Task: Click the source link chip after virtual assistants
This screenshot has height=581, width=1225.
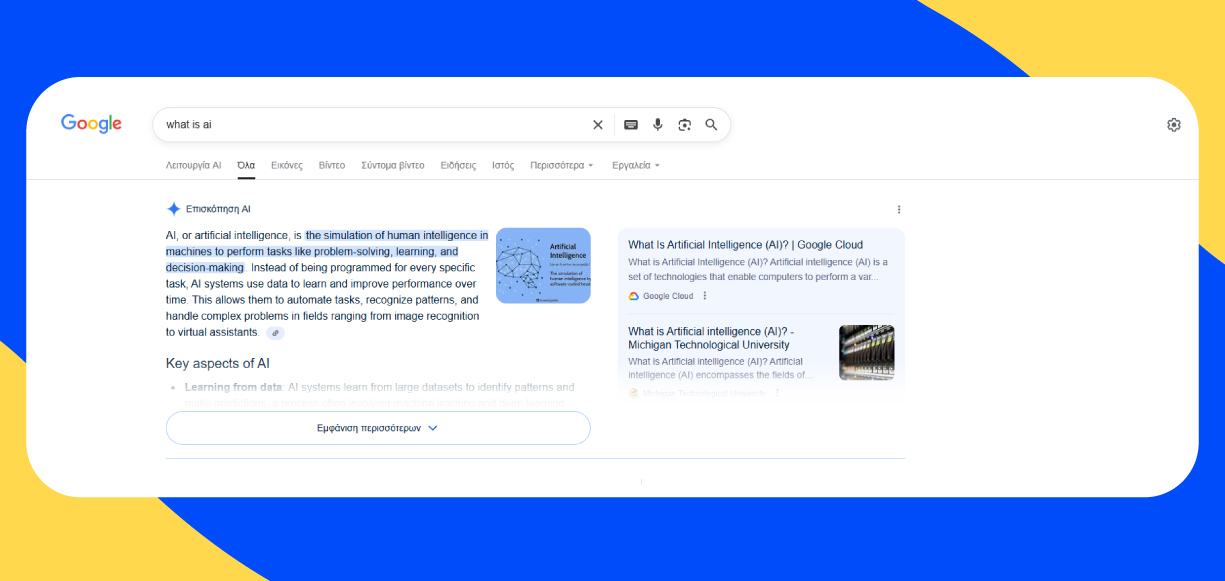Action: point(275,333)
